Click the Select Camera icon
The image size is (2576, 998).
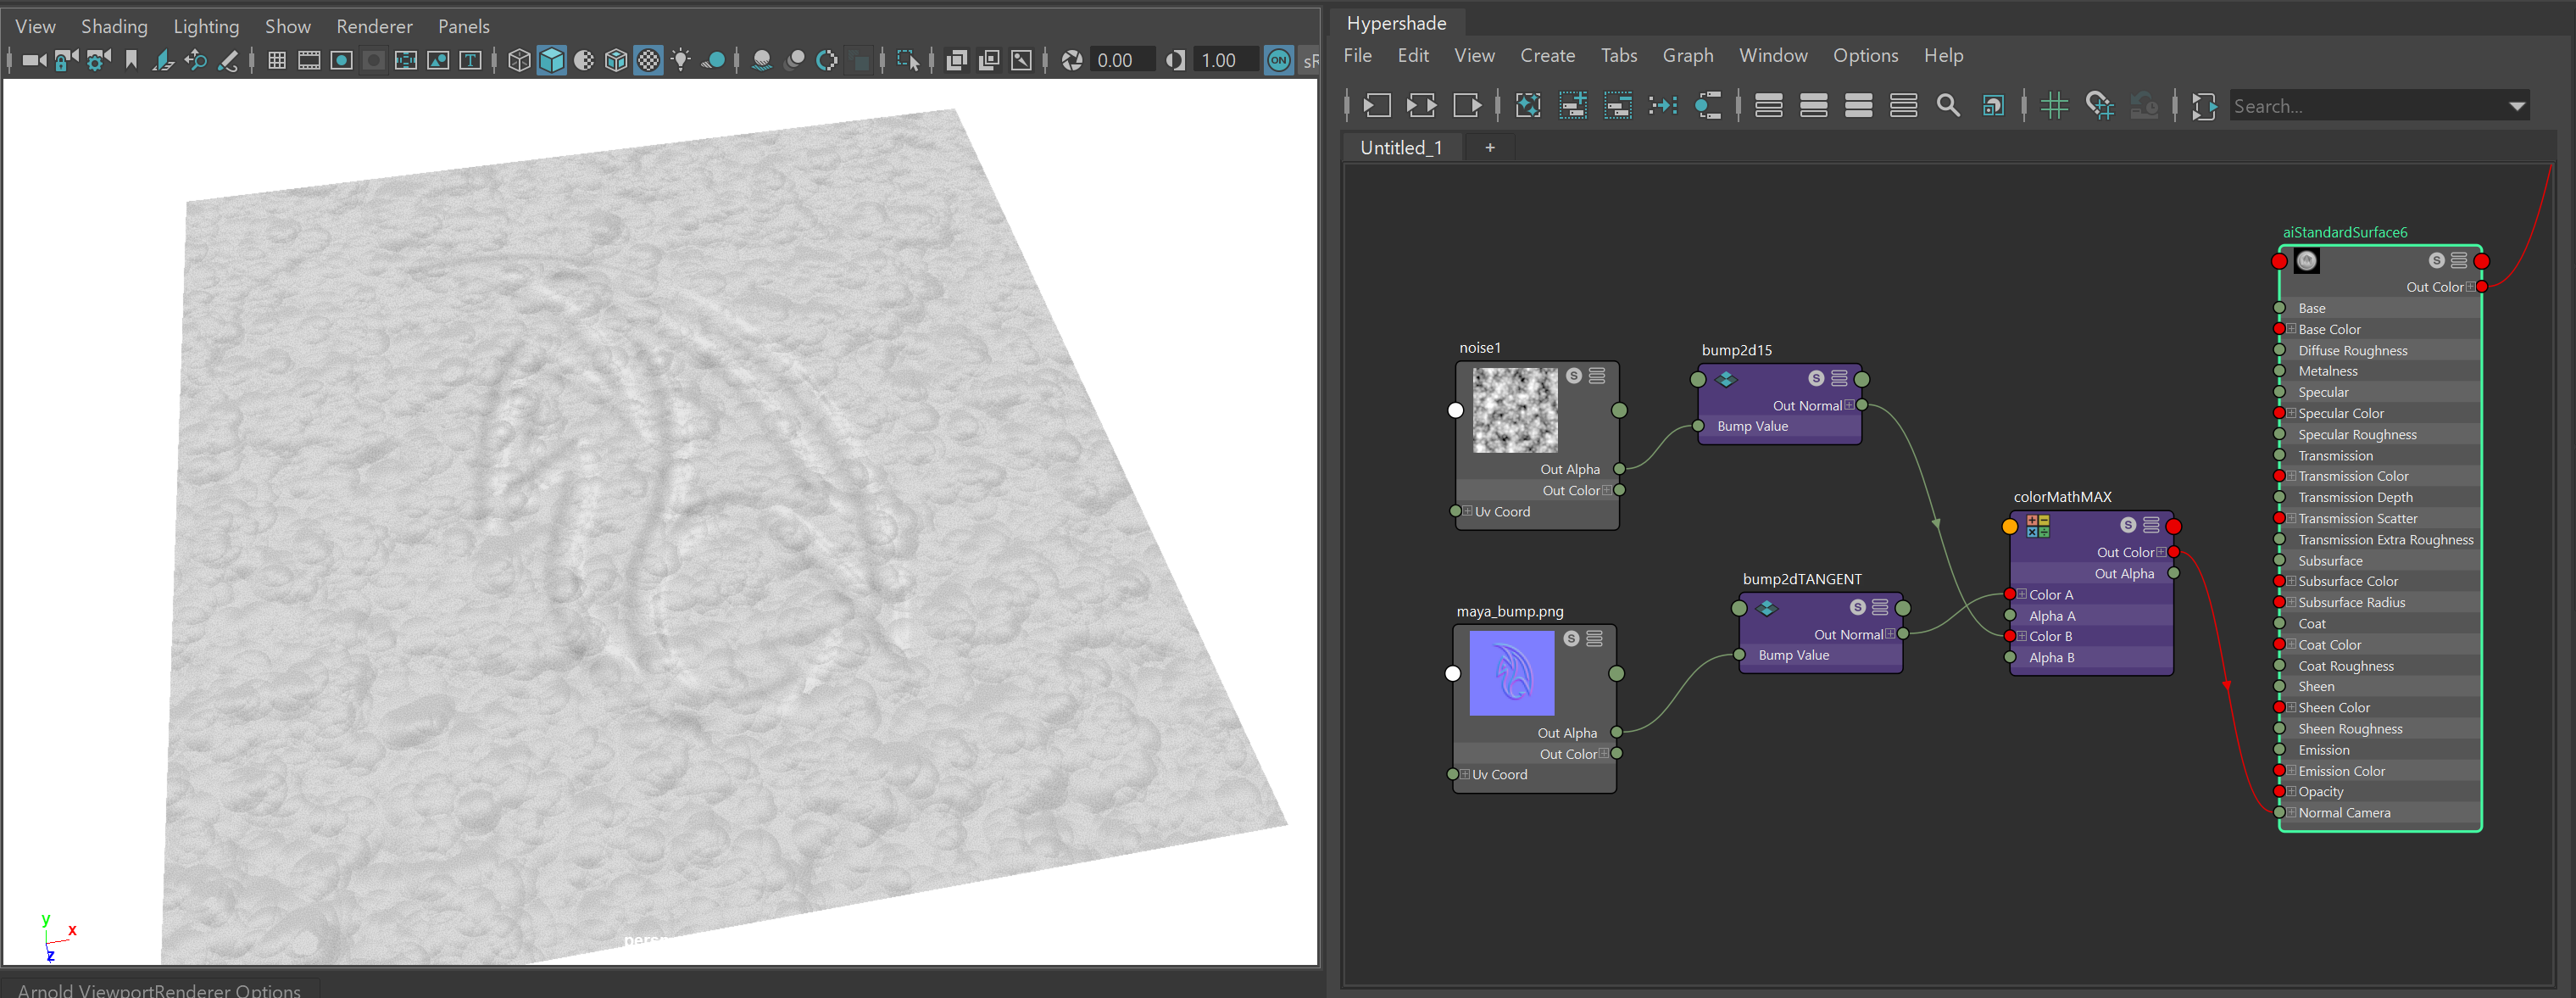33,61
